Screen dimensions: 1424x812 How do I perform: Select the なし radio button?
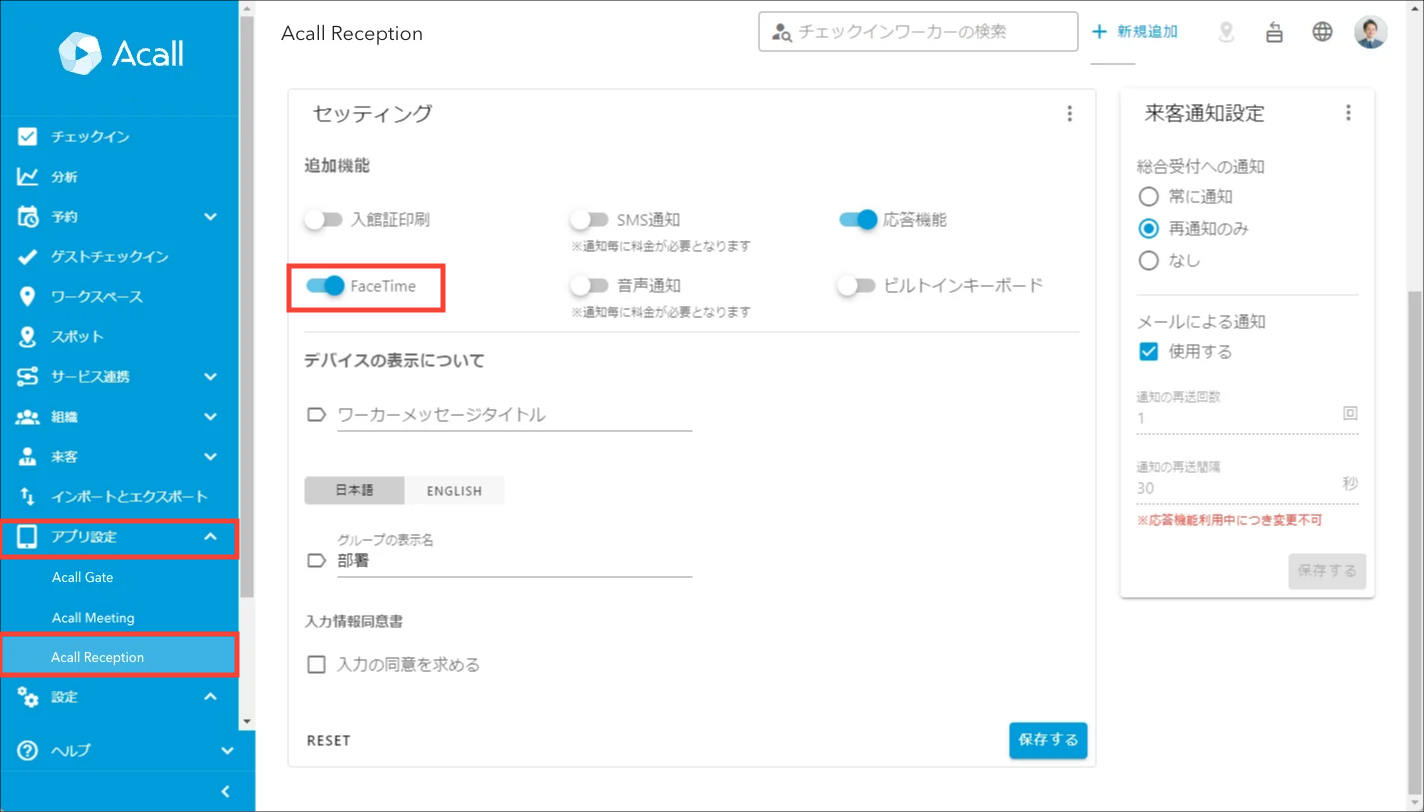tap(1149, 261)
